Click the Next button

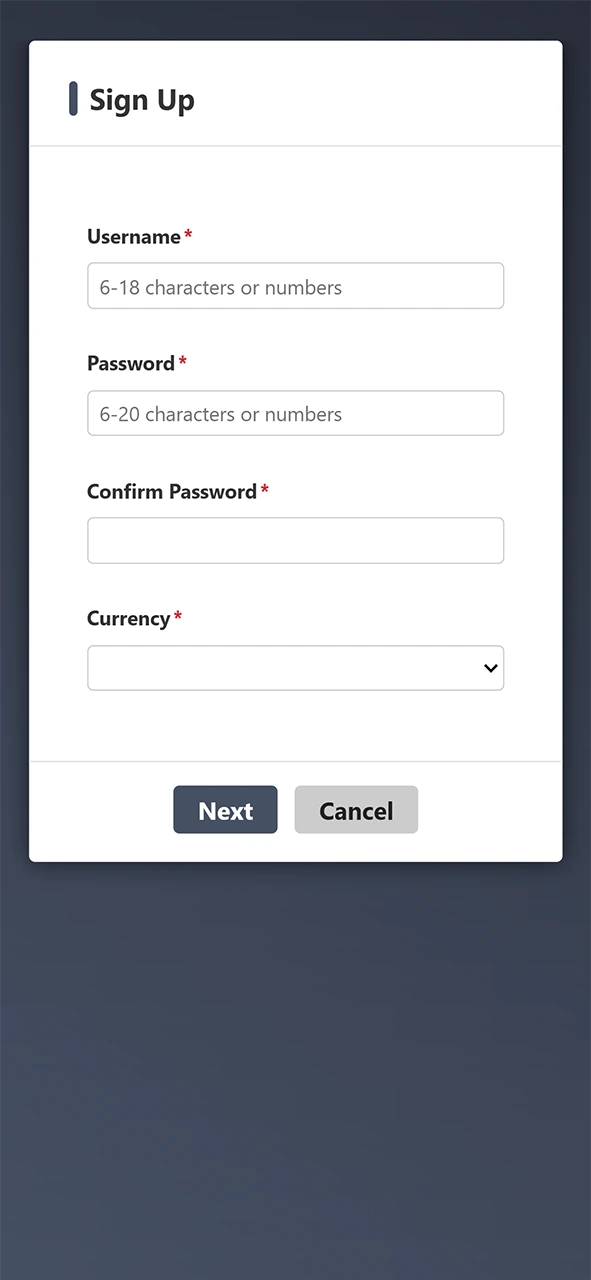[225, 810]
